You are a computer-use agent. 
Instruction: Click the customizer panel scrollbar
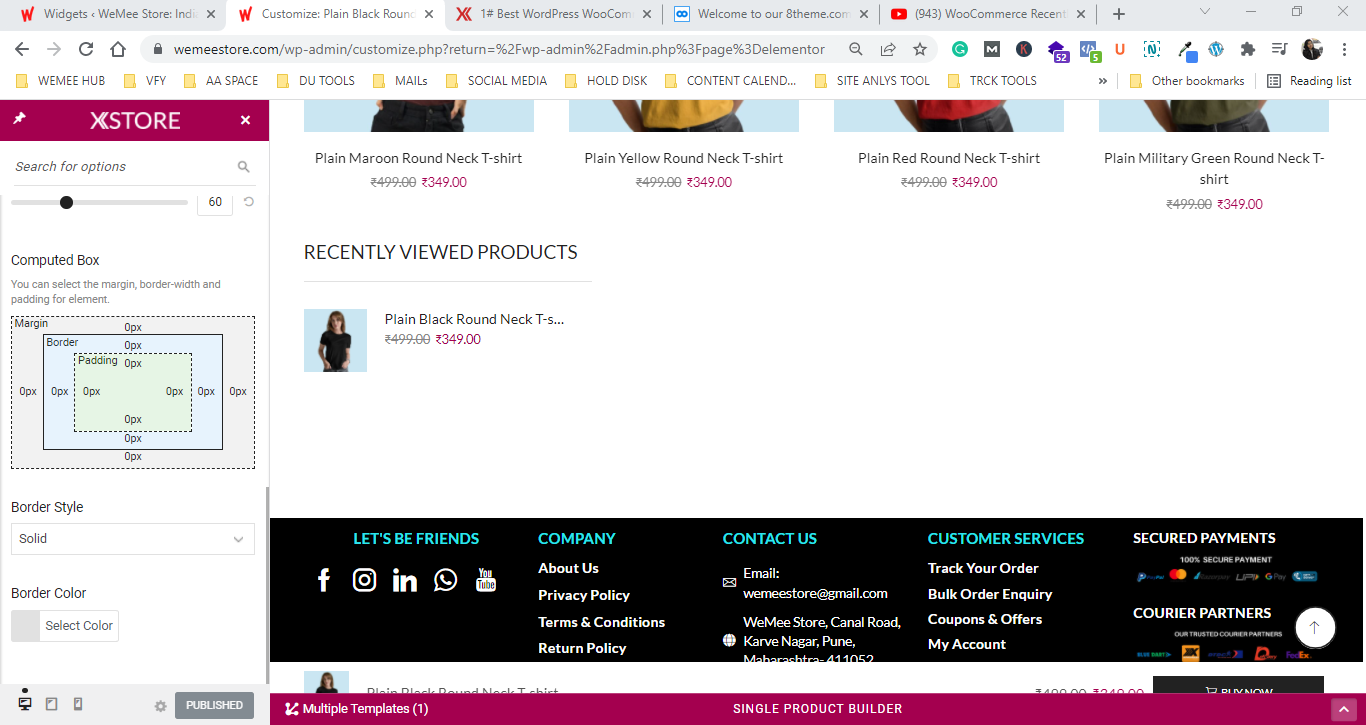[x=266, y=585]
